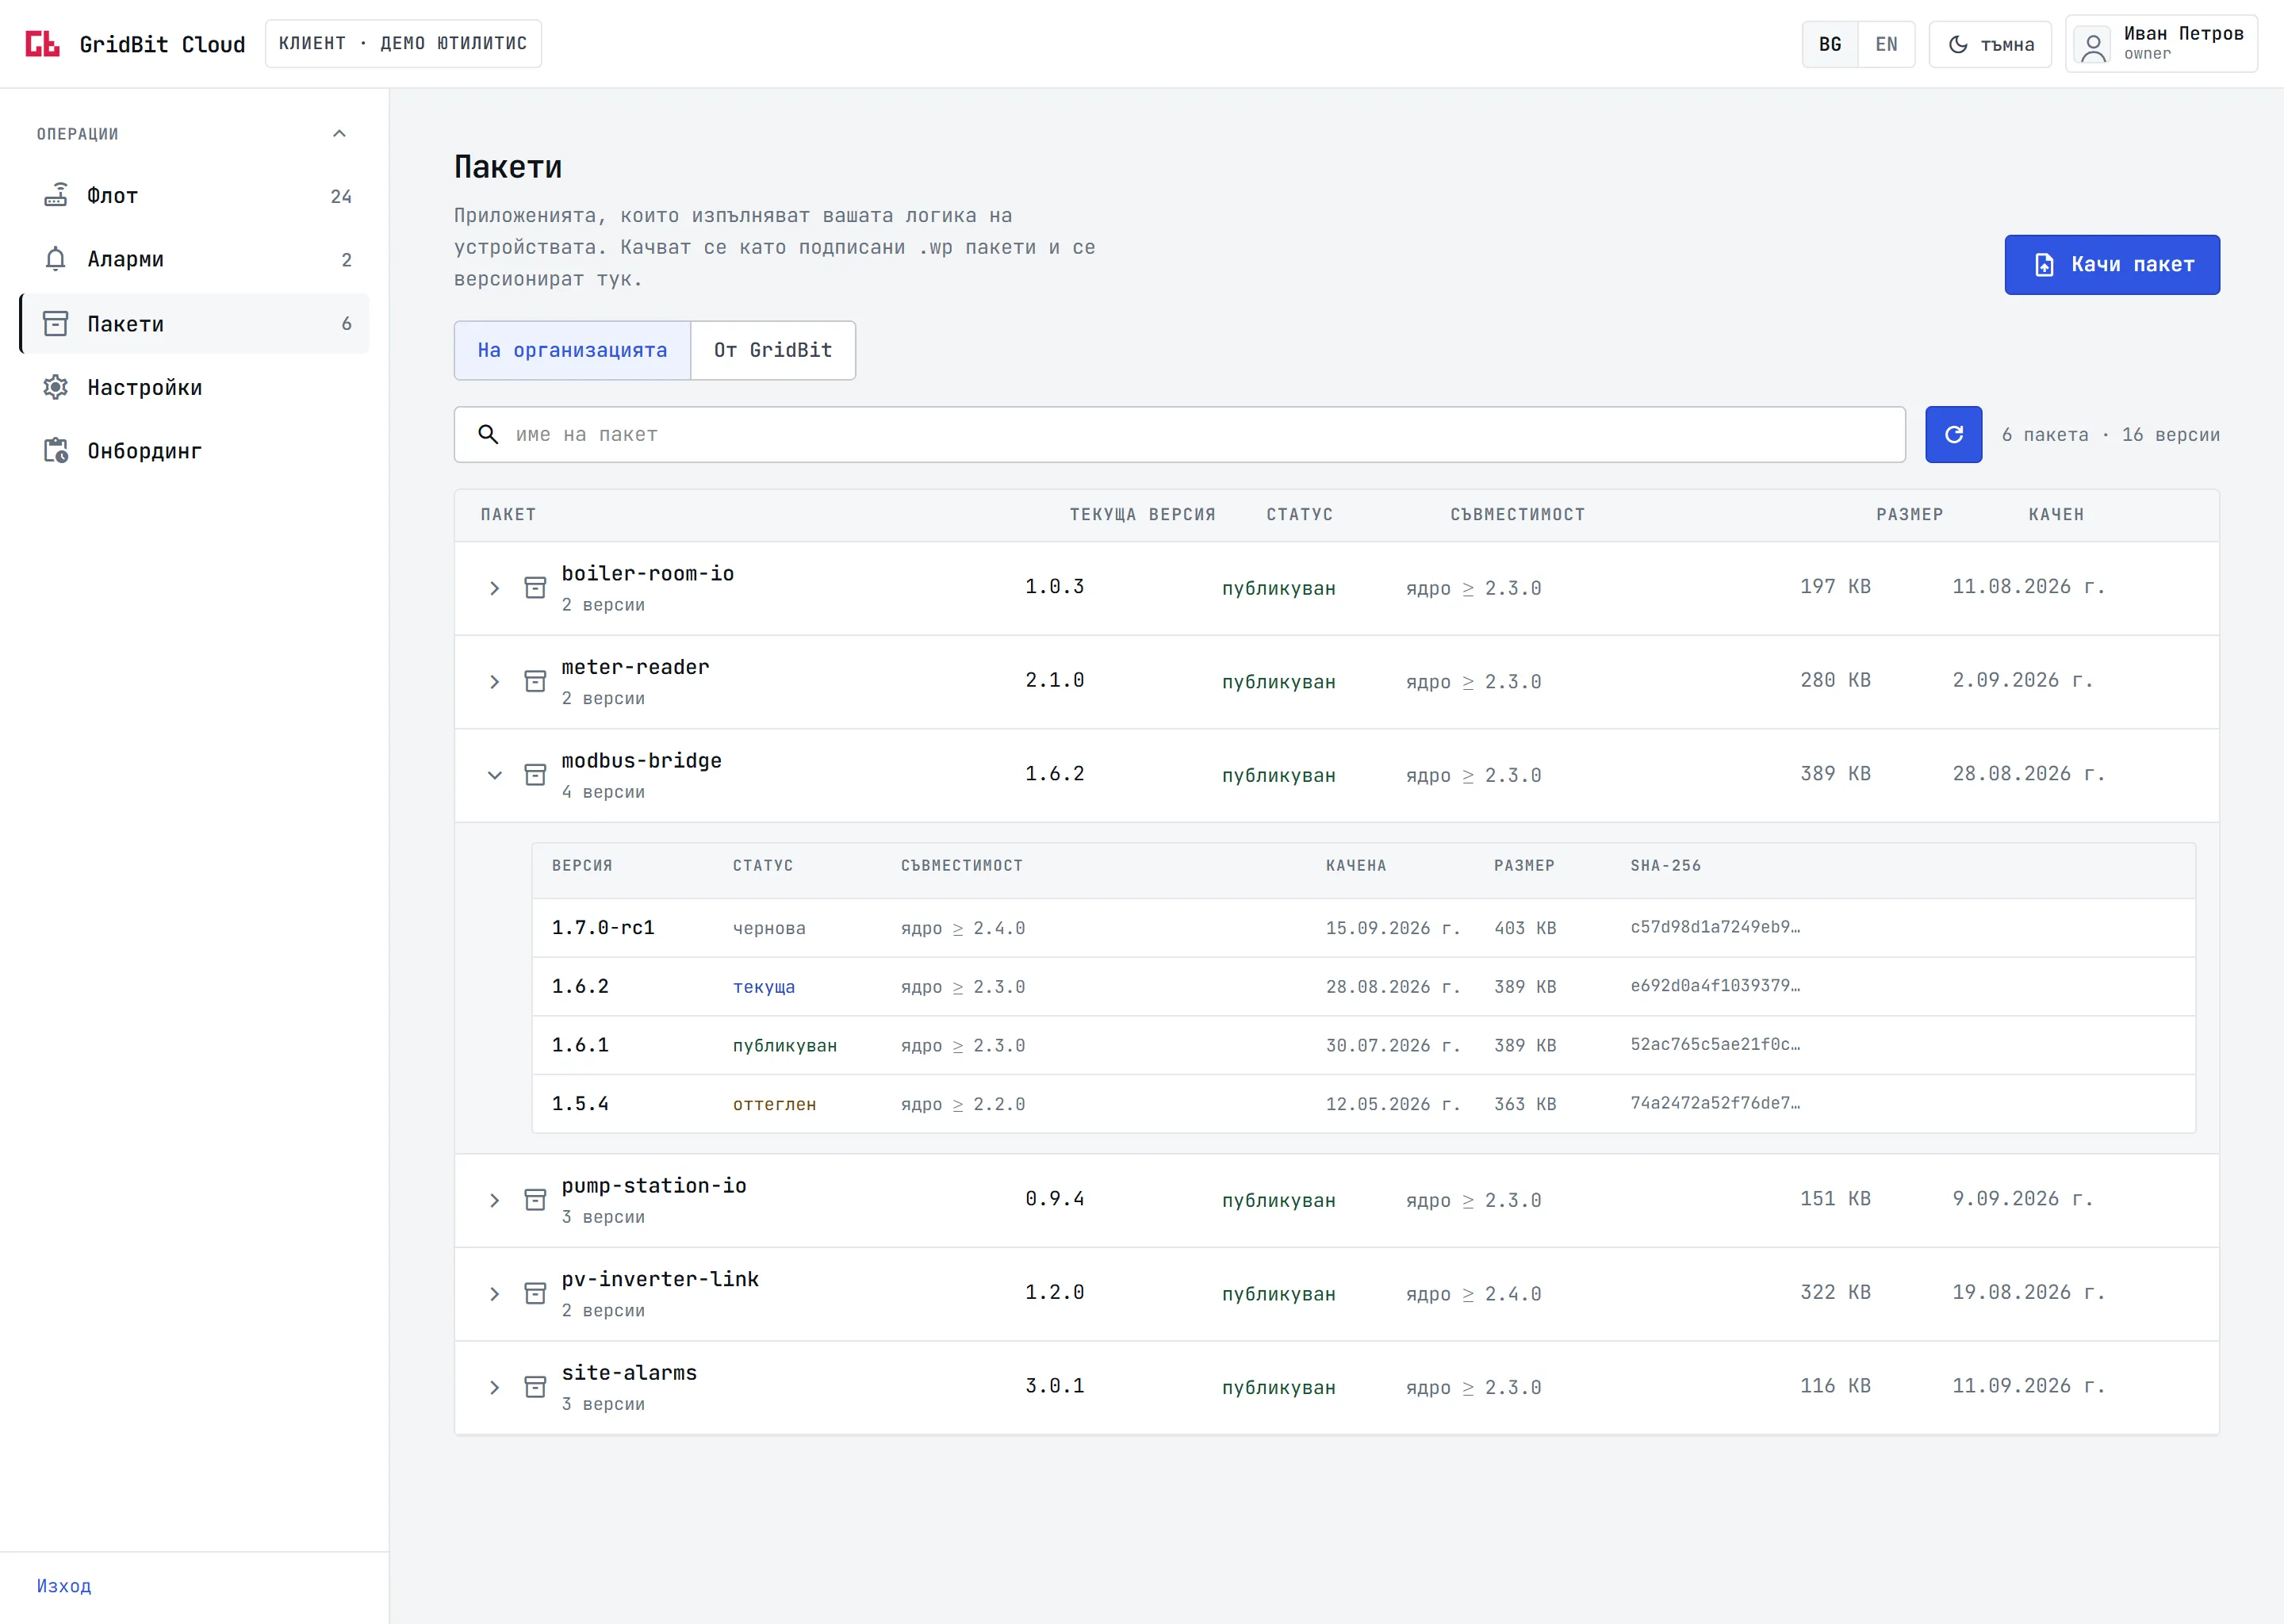Click the 1.5.4 version entry
The width and height of the screenshot is (2284, 1624).
click(x=580, y=1104)
